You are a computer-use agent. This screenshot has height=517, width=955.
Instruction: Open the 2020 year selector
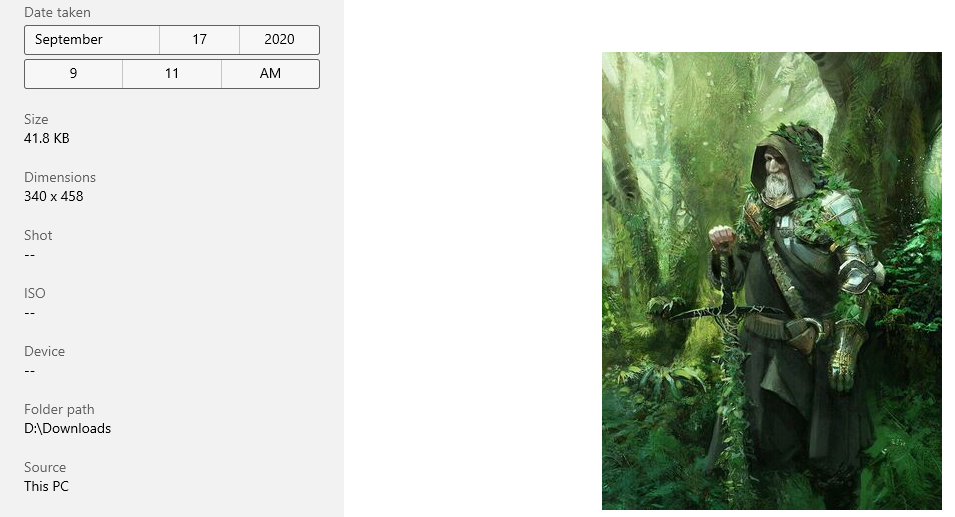coord(279,40)
